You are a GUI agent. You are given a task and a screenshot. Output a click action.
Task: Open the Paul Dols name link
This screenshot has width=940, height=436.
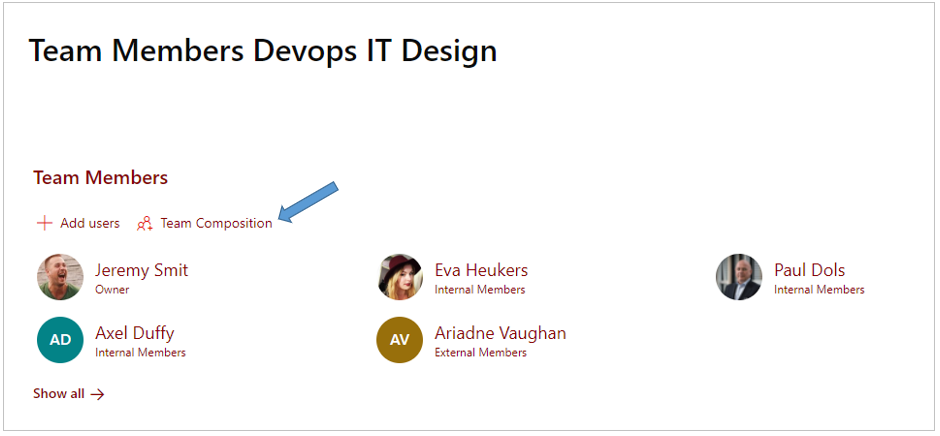(809, 270)
